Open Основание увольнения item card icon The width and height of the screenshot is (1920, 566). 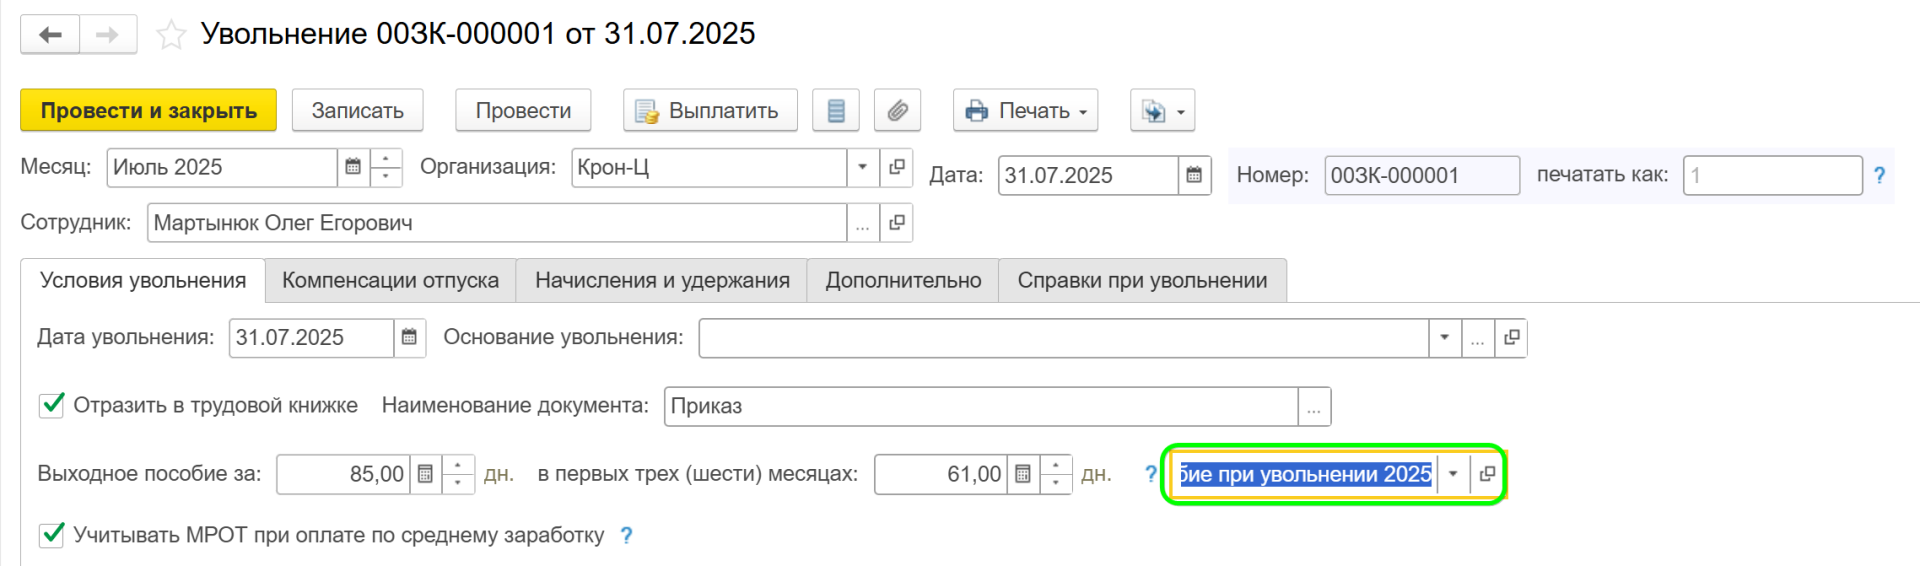pos(1511,338)
